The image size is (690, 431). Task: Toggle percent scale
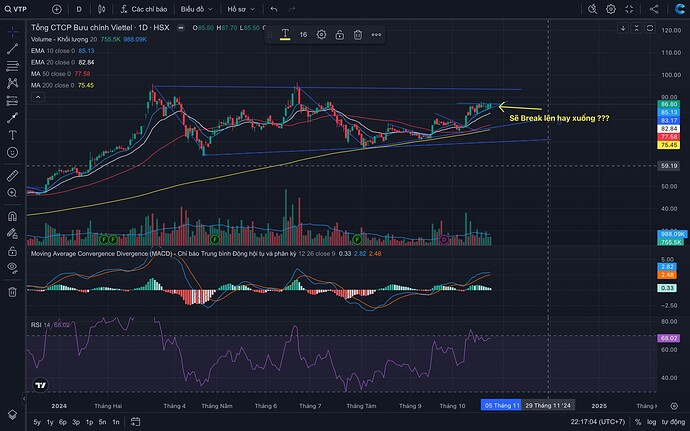pyautogui.click(x=638, y=422)
